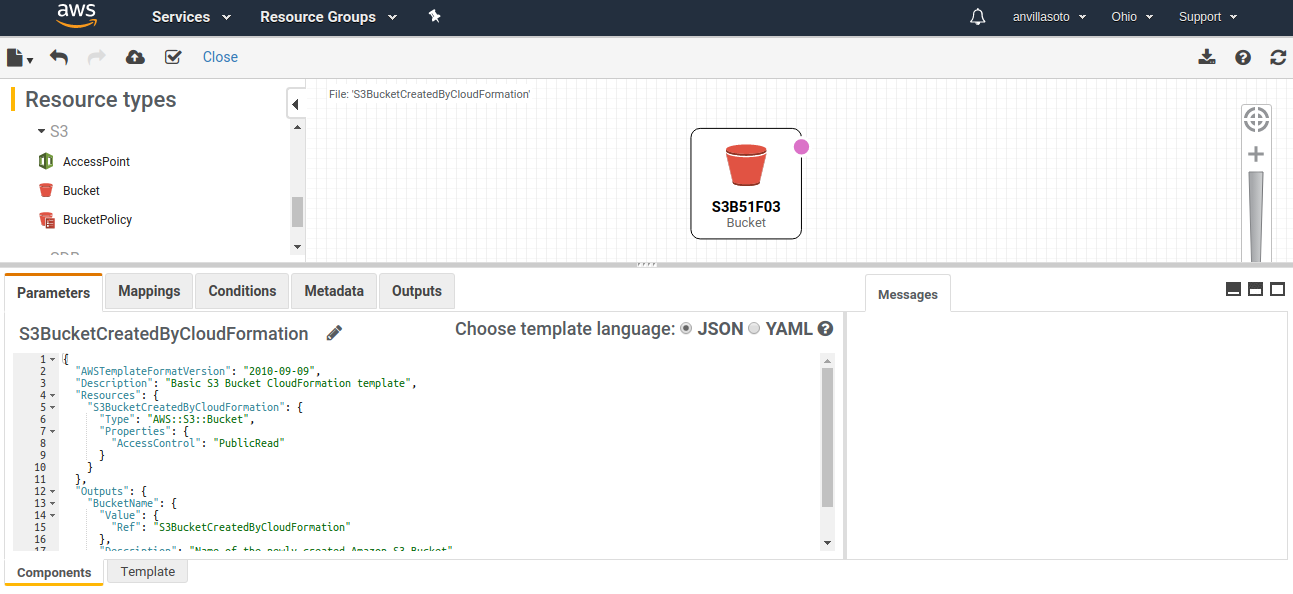1293x594 pixels.
Task: Download the template diagram
Action: (1207, 57)
